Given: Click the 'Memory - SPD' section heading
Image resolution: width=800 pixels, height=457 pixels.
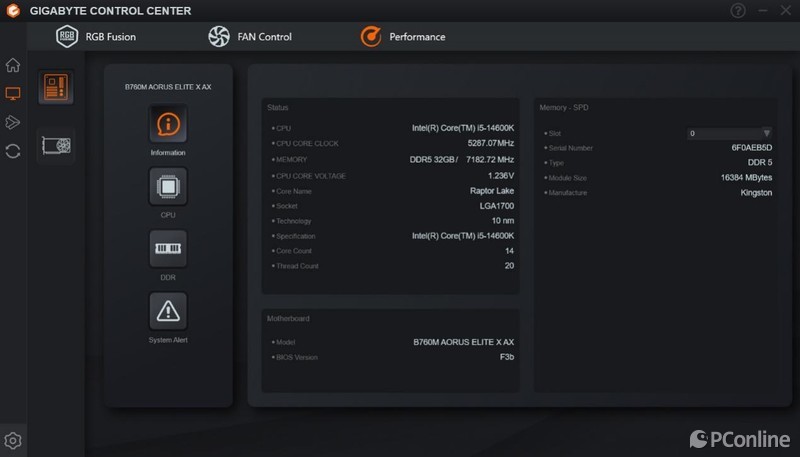Looking at the screenshot, I should point(564,108).
